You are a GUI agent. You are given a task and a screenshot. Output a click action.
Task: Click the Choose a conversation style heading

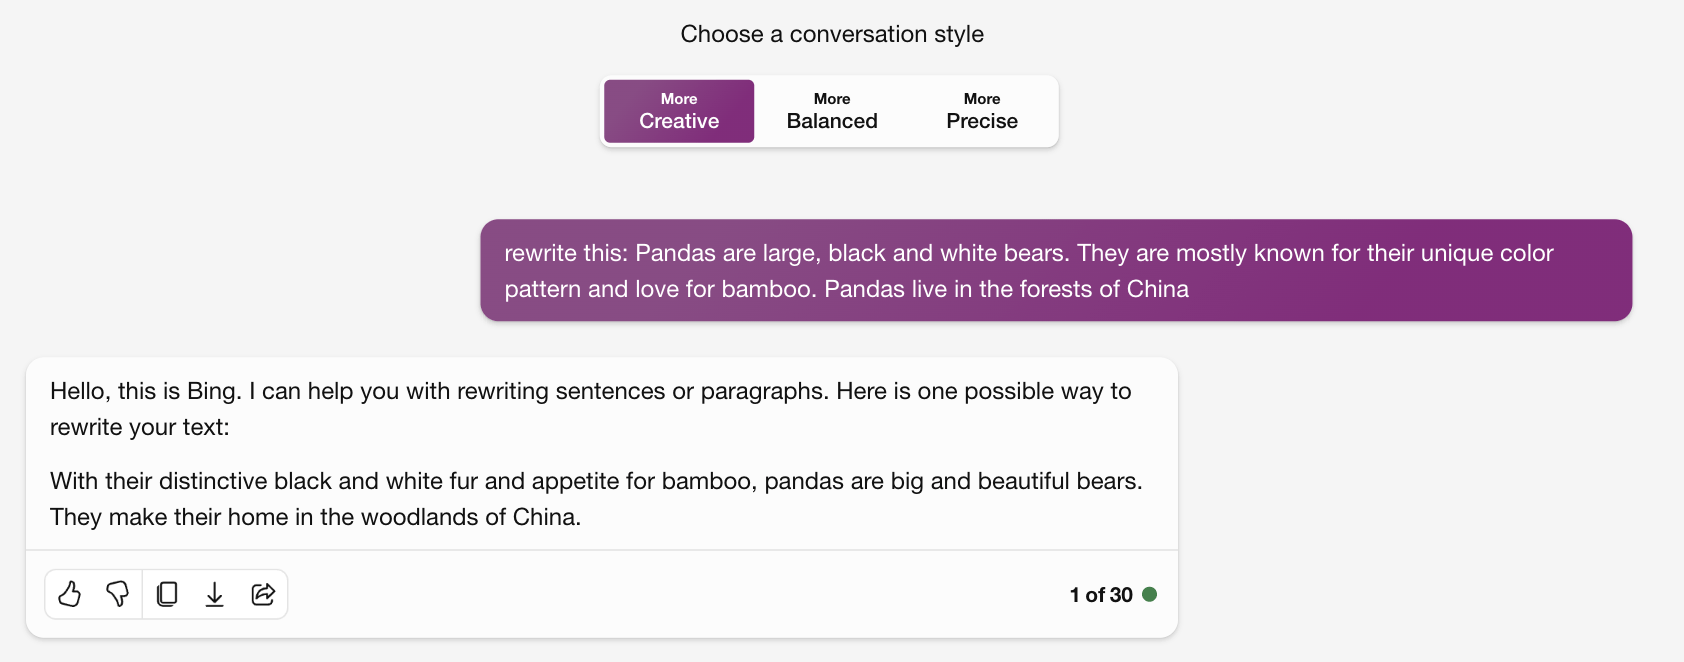832,33
